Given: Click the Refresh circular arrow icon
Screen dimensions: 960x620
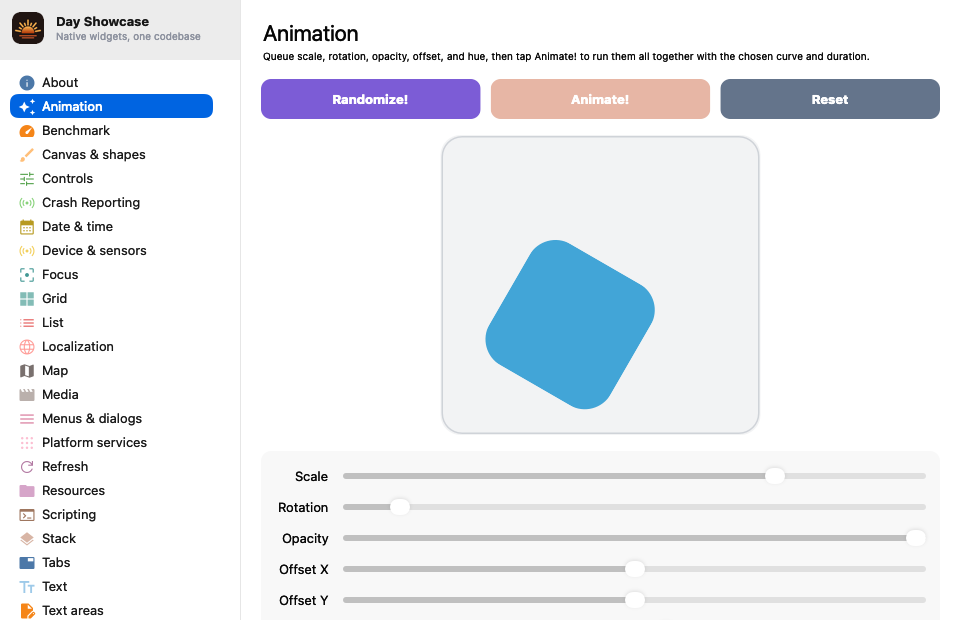Looking at the screenshot, I should [x=27, y=467].
